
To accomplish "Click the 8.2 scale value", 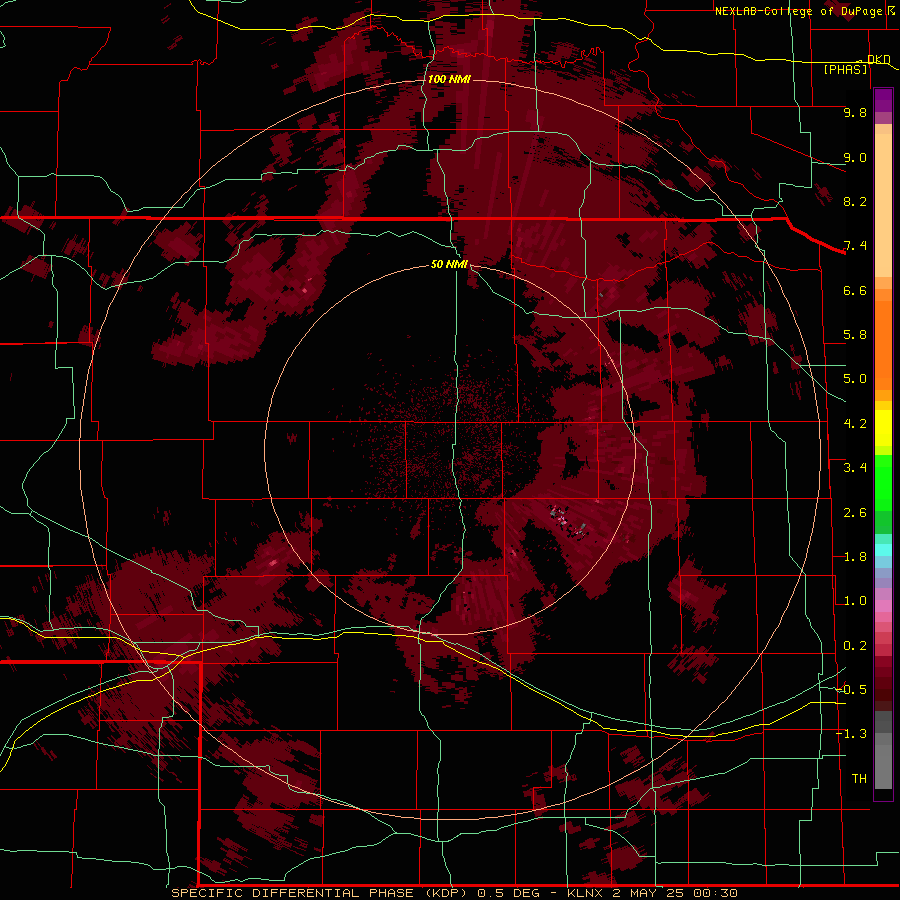I will (x=855, y=201).
